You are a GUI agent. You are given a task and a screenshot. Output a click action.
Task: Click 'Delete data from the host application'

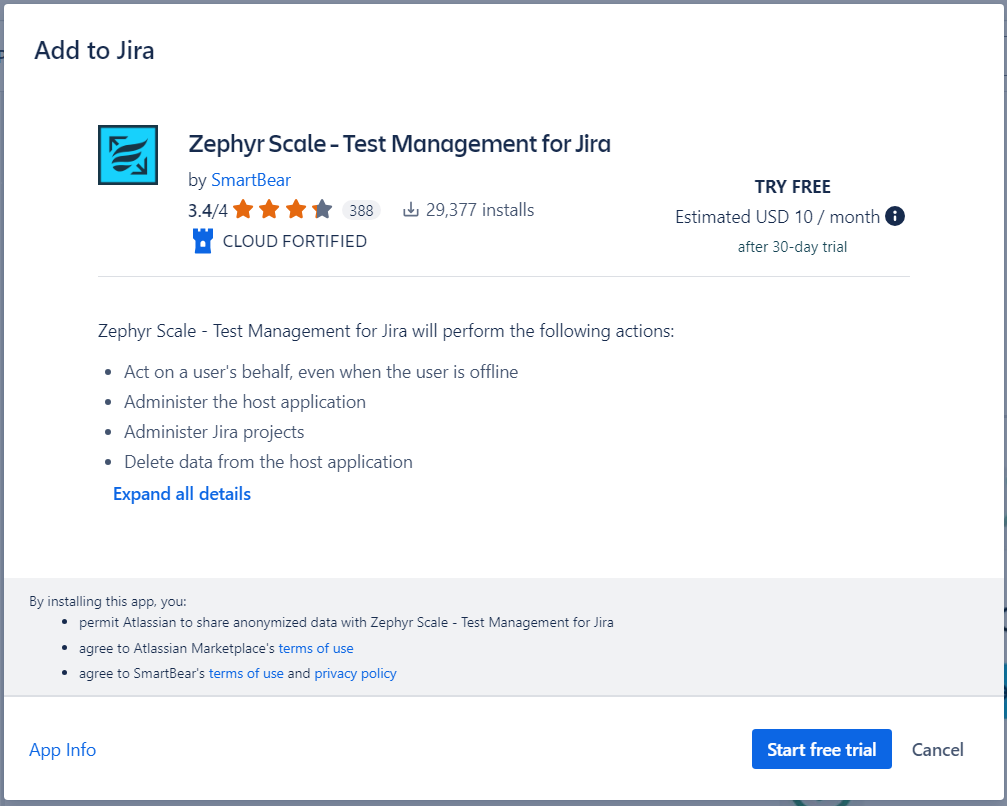(x=268, y=462)
